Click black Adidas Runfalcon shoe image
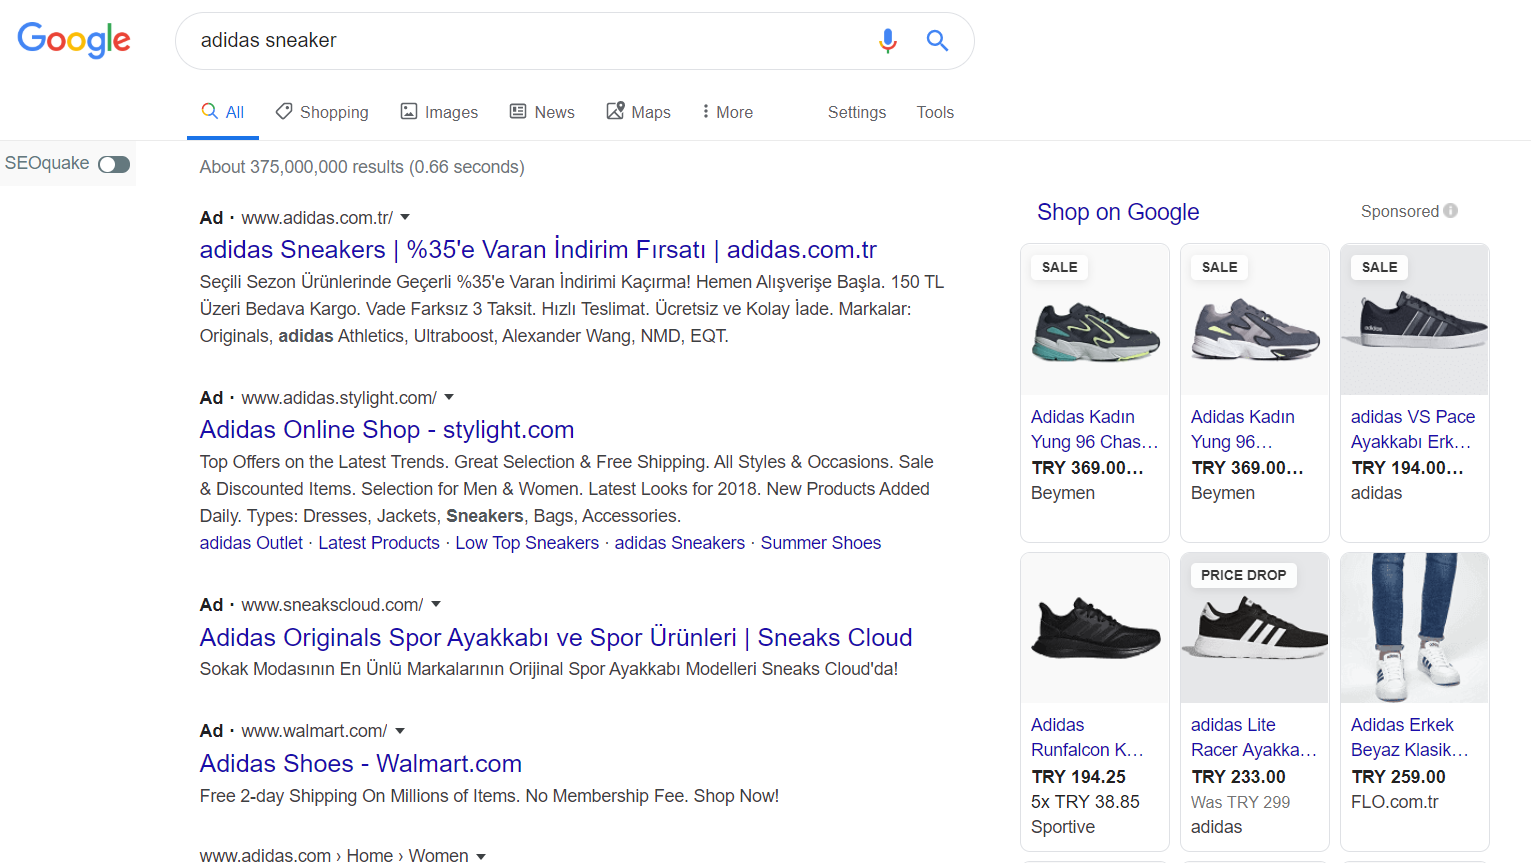The width and height of the screenshot is (1531, 863). point(1095,628)
